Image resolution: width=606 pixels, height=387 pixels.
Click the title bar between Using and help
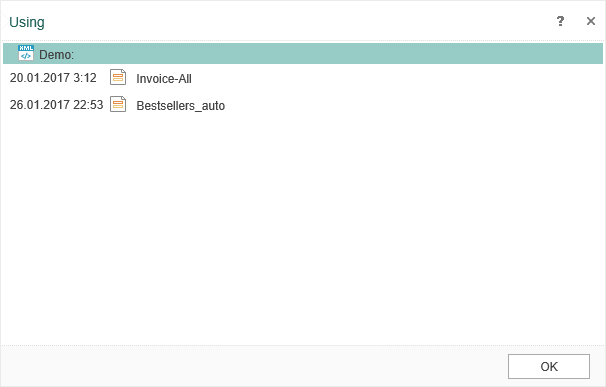click(300, 21)
